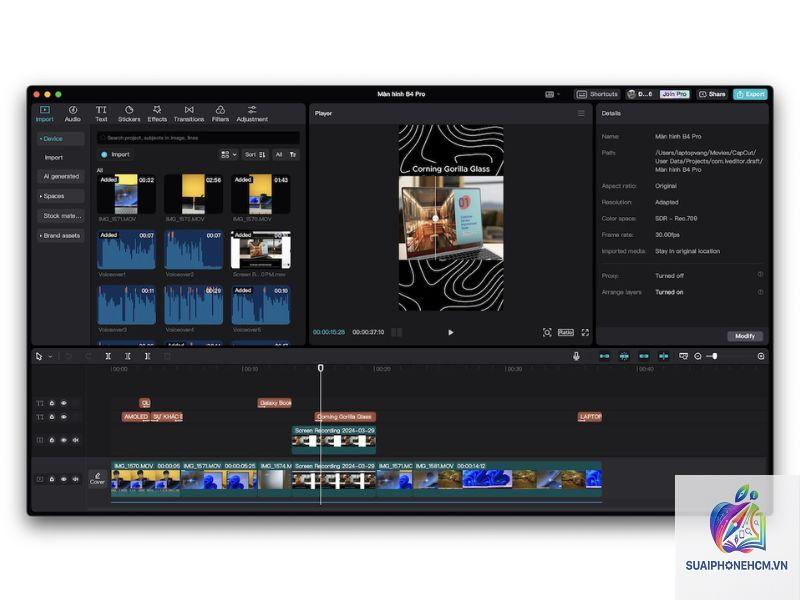Open the media view layout dropdown
The width and height of the screenshot is (800, 600).
229,155
